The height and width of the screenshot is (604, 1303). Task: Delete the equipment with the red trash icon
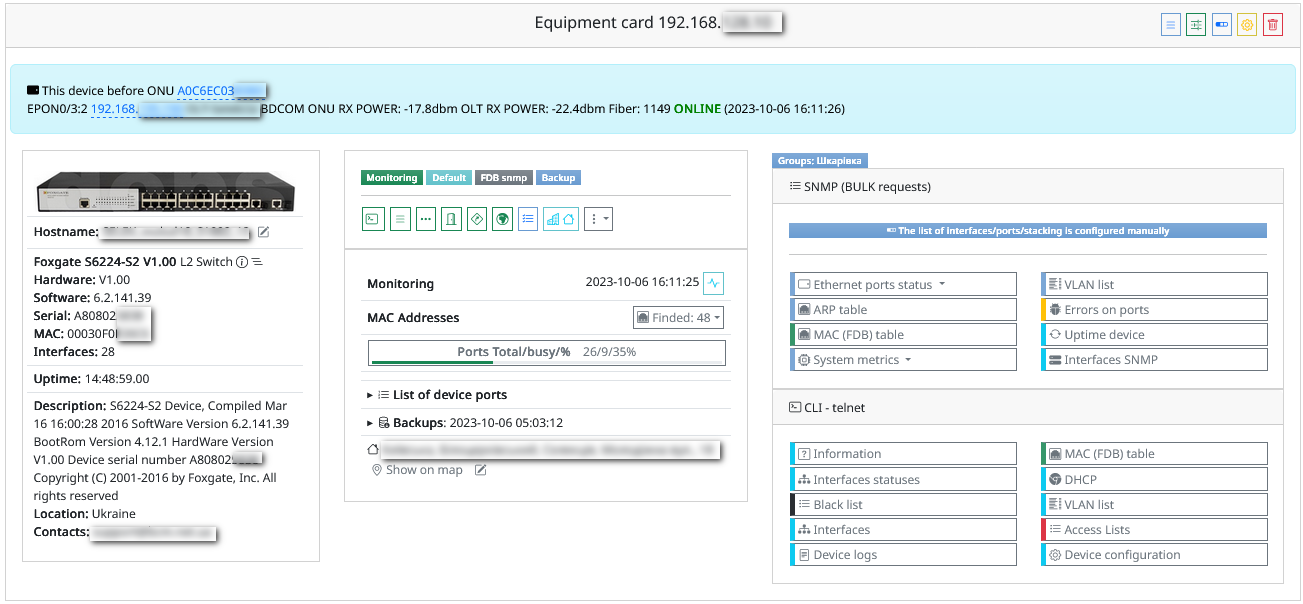pos(1272,26)
